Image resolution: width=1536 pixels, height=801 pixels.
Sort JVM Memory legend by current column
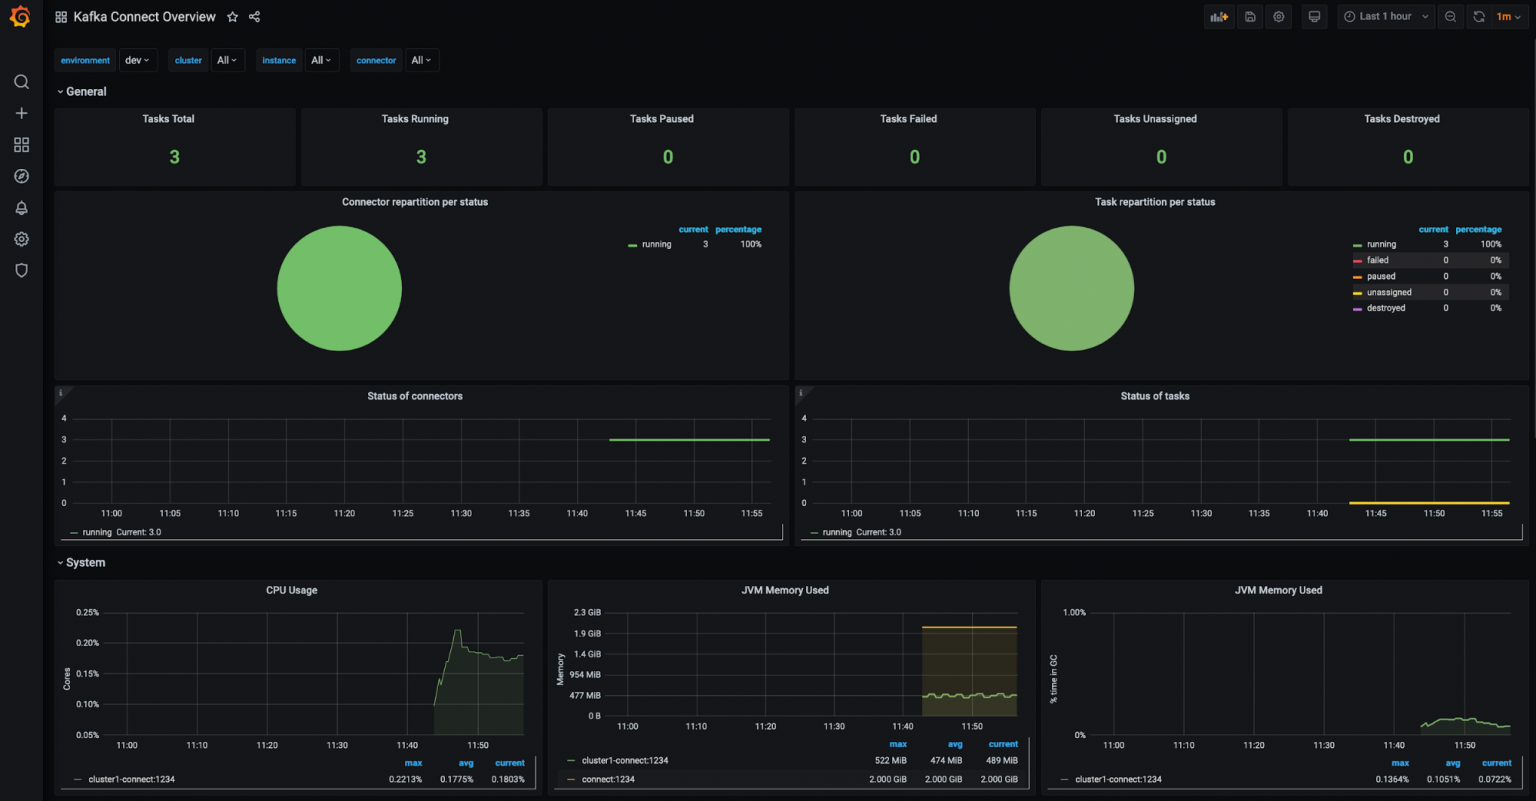(1003, 744)
